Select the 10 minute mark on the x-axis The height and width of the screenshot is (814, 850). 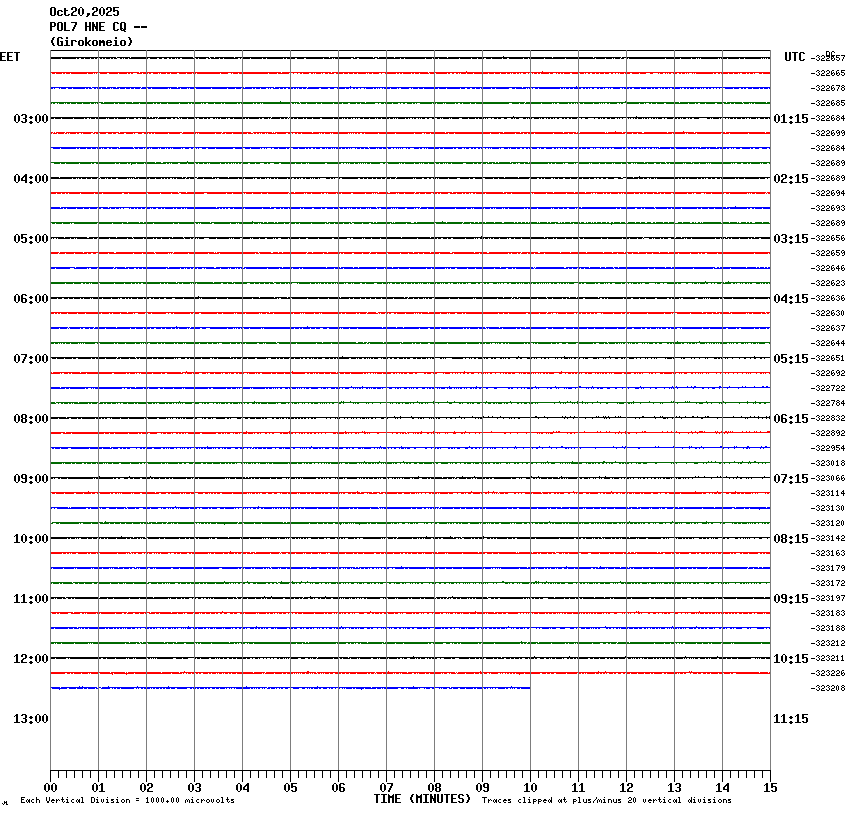530,788
